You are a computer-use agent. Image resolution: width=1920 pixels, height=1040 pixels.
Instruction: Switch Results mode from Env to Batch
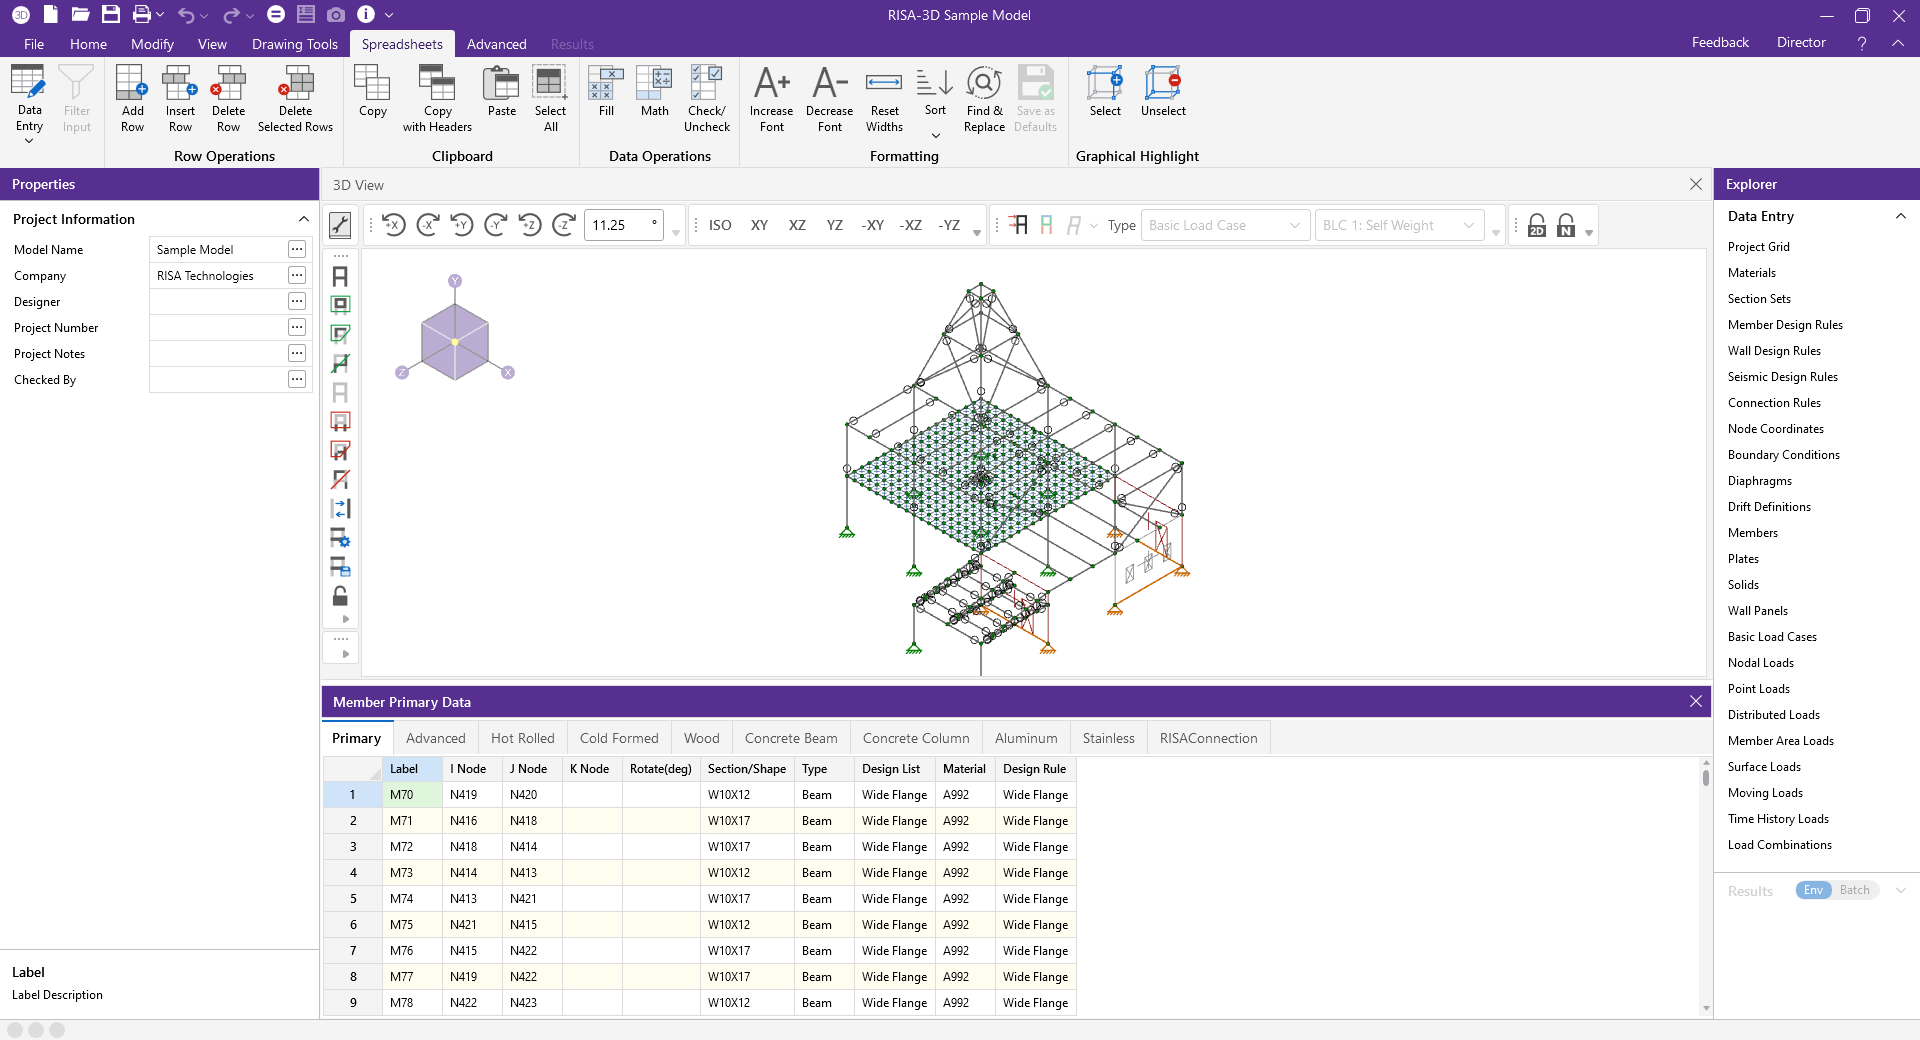coord(1856,890)
